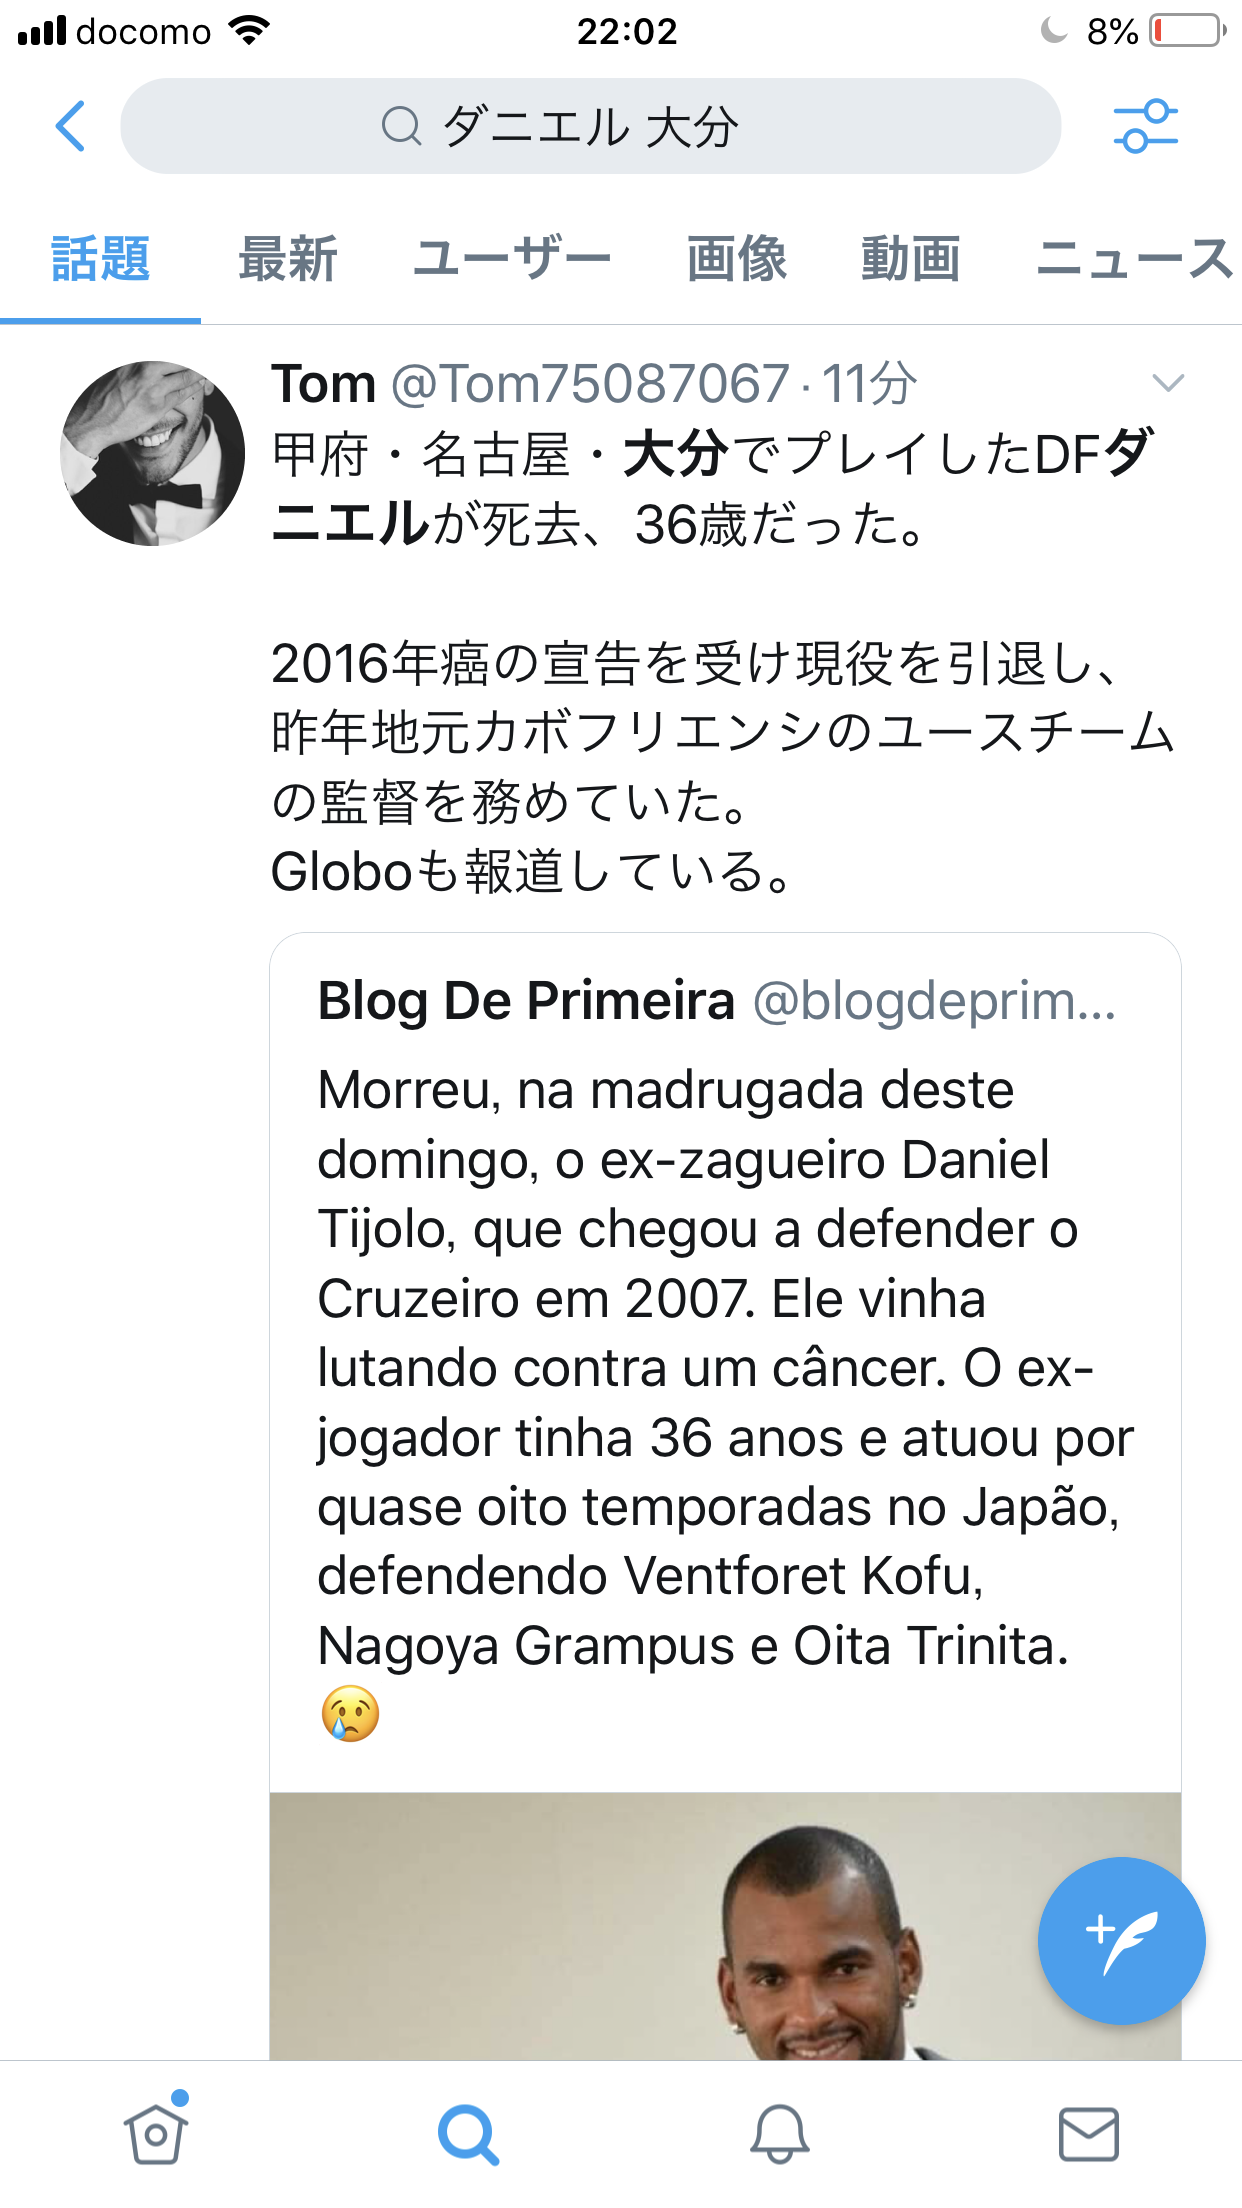Open the Search tab magnifier icon
The height and width of the screenshot is (2208, 1242).
pyautogui.click(x=467, y=2134)
